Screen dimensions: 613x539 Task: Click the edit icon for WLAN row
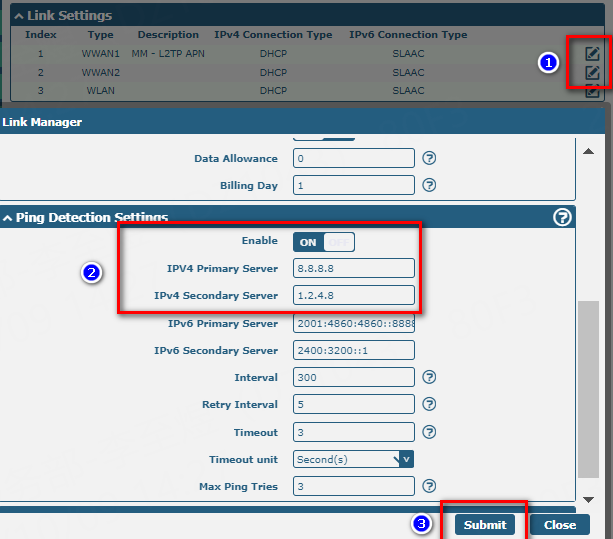[593, 91]
